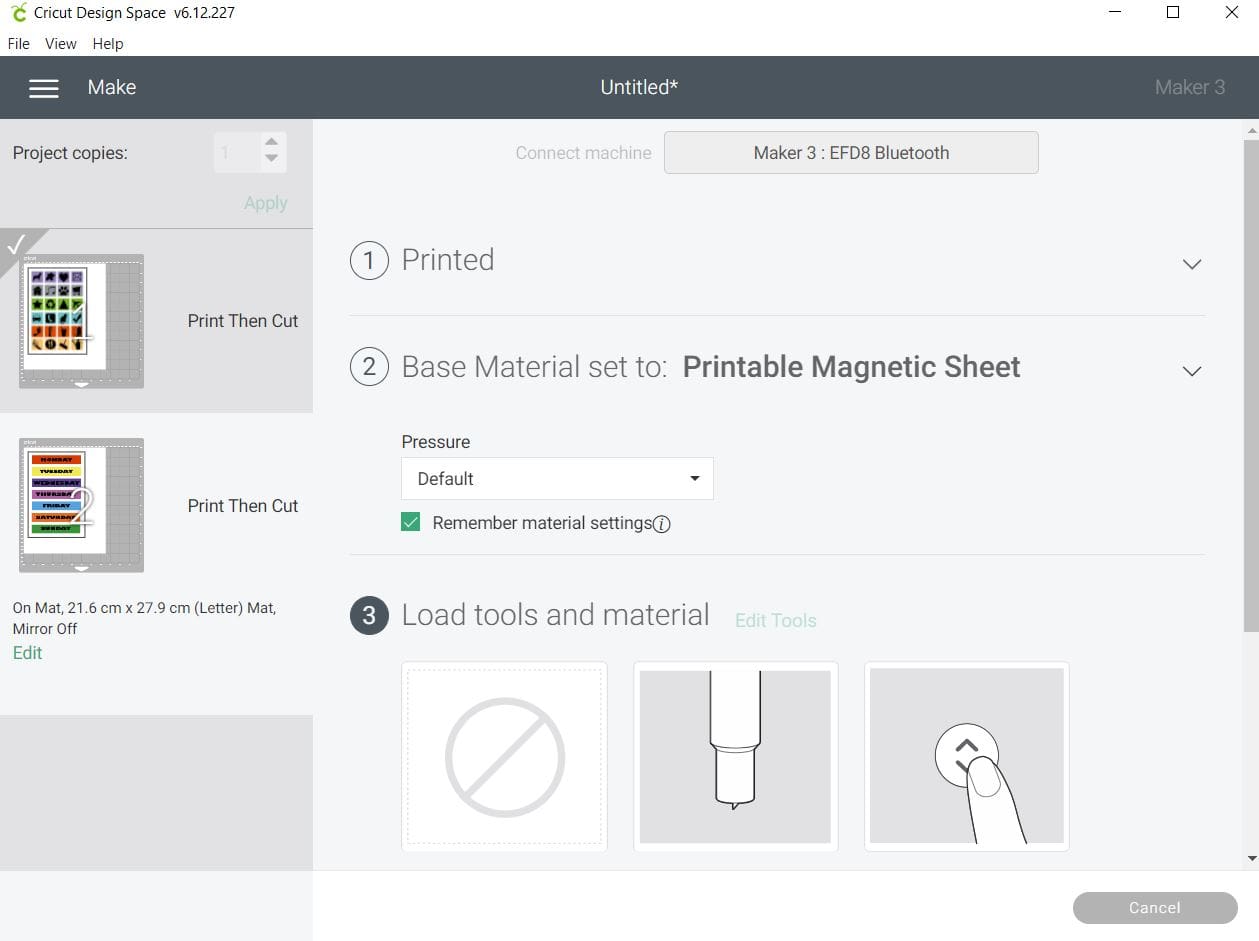
Task: Click the scrollbar up arrow
Action: 1251,130
